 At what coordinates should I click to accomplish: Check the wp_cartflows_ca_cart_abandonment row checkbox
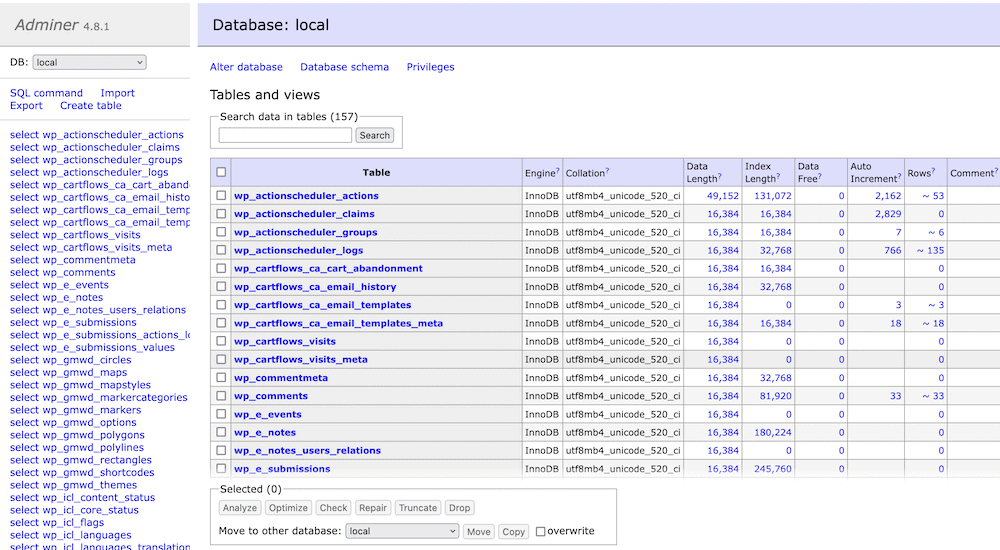221,268
